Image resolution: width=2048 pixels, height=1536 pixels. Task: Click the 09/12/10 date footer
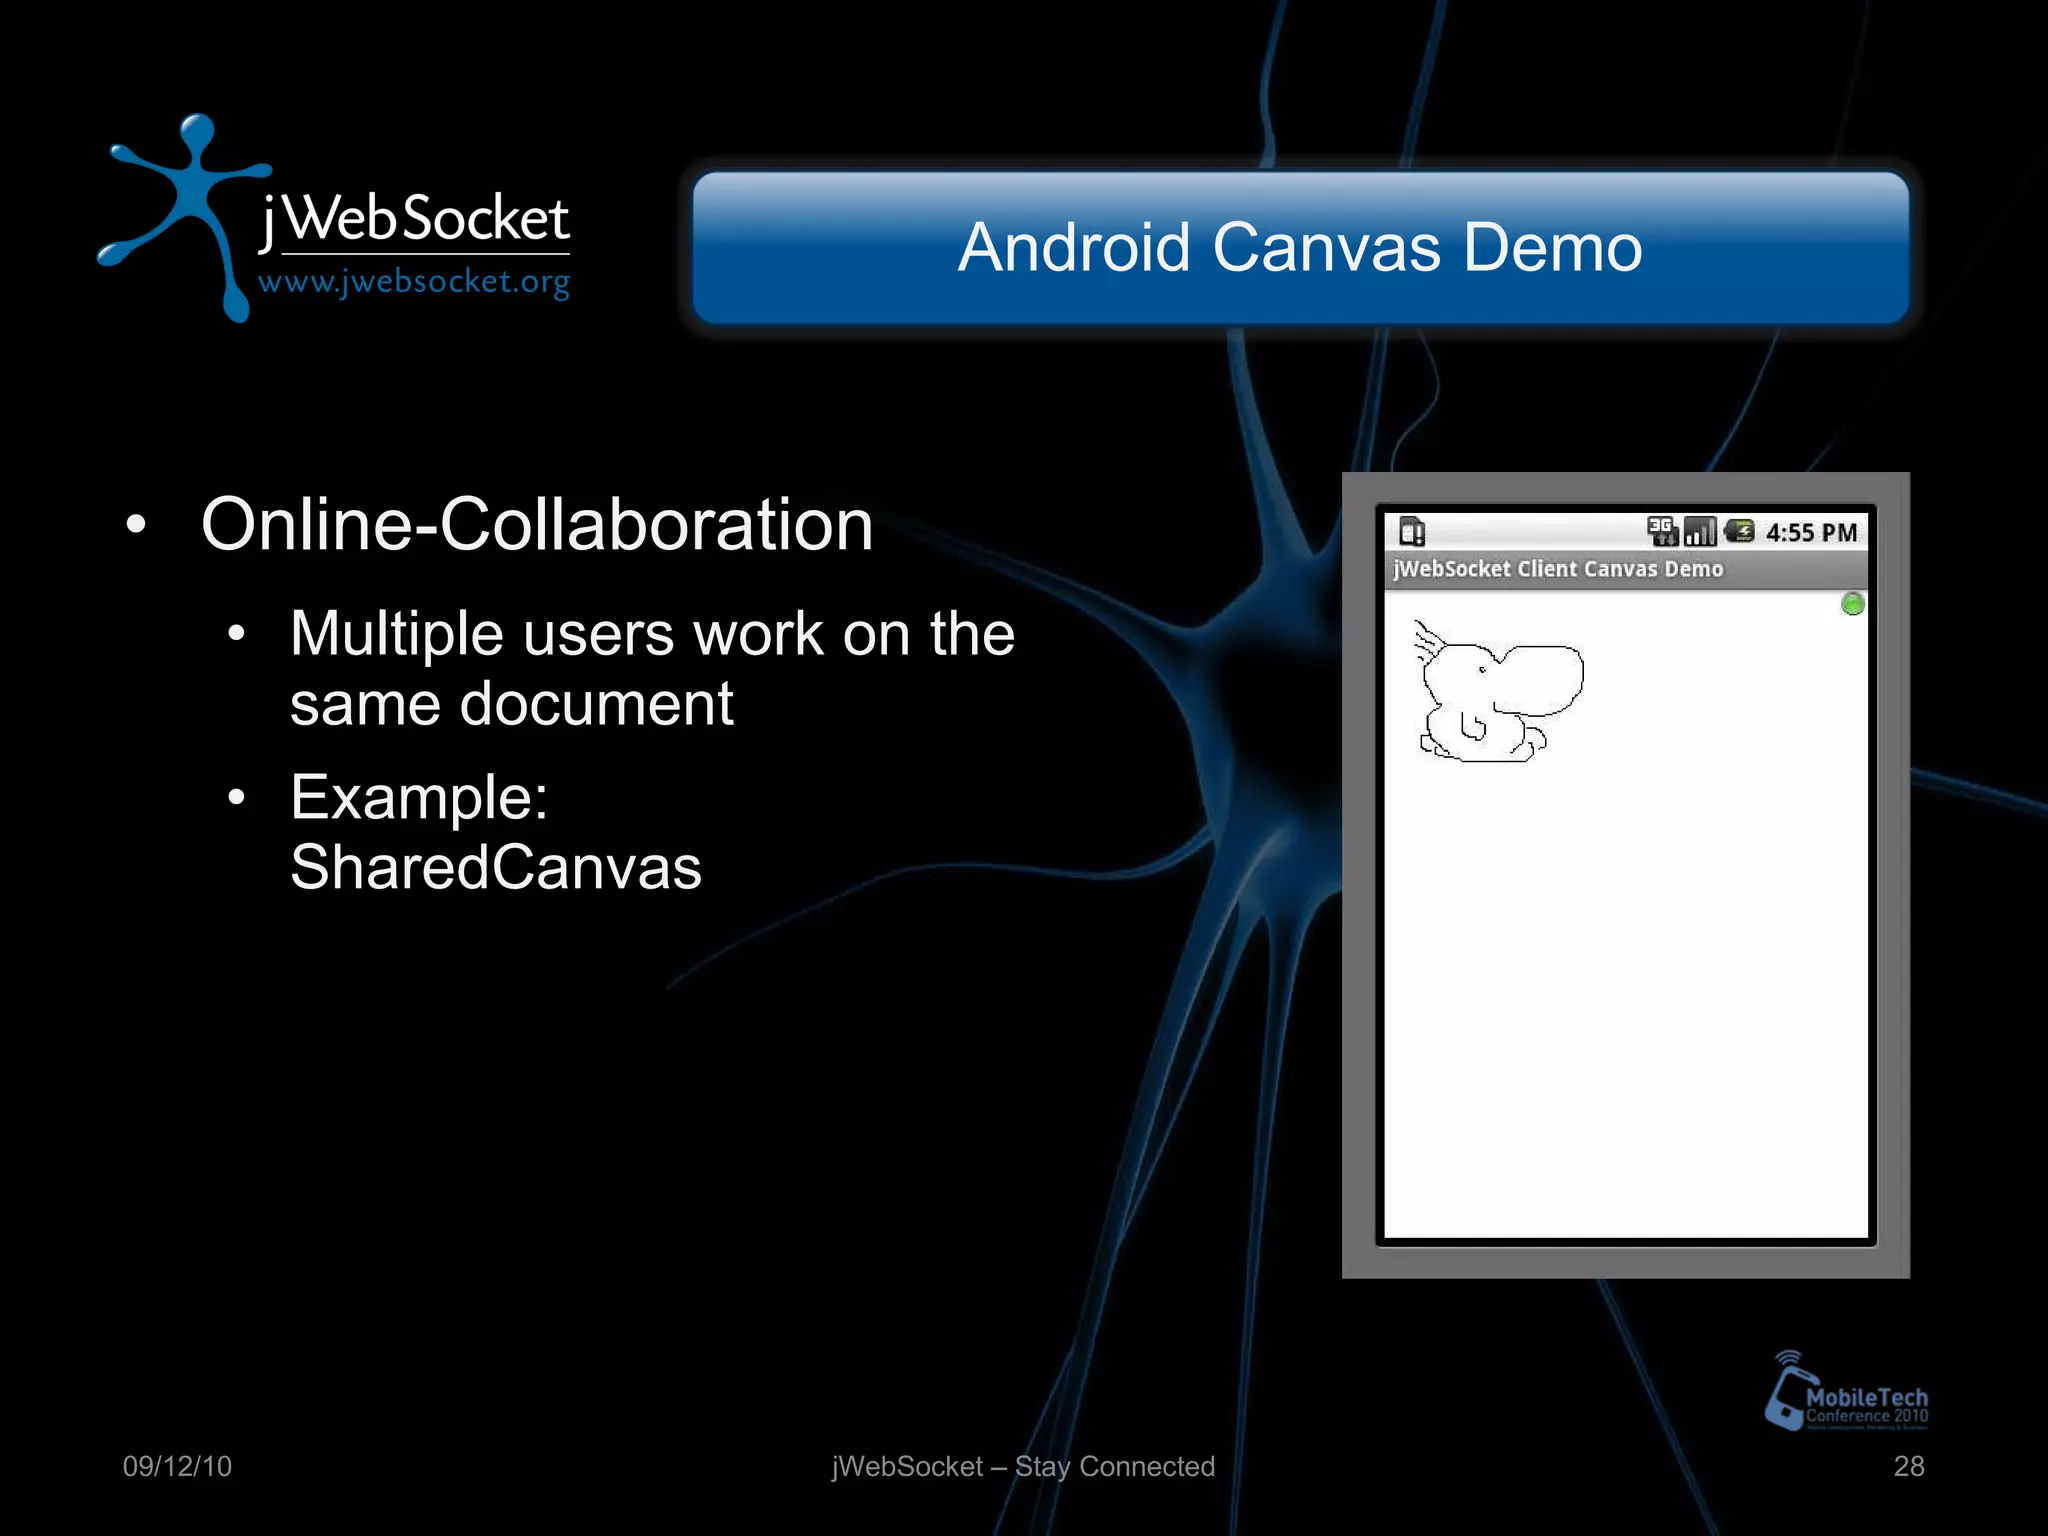click(x=177, y=1466)
